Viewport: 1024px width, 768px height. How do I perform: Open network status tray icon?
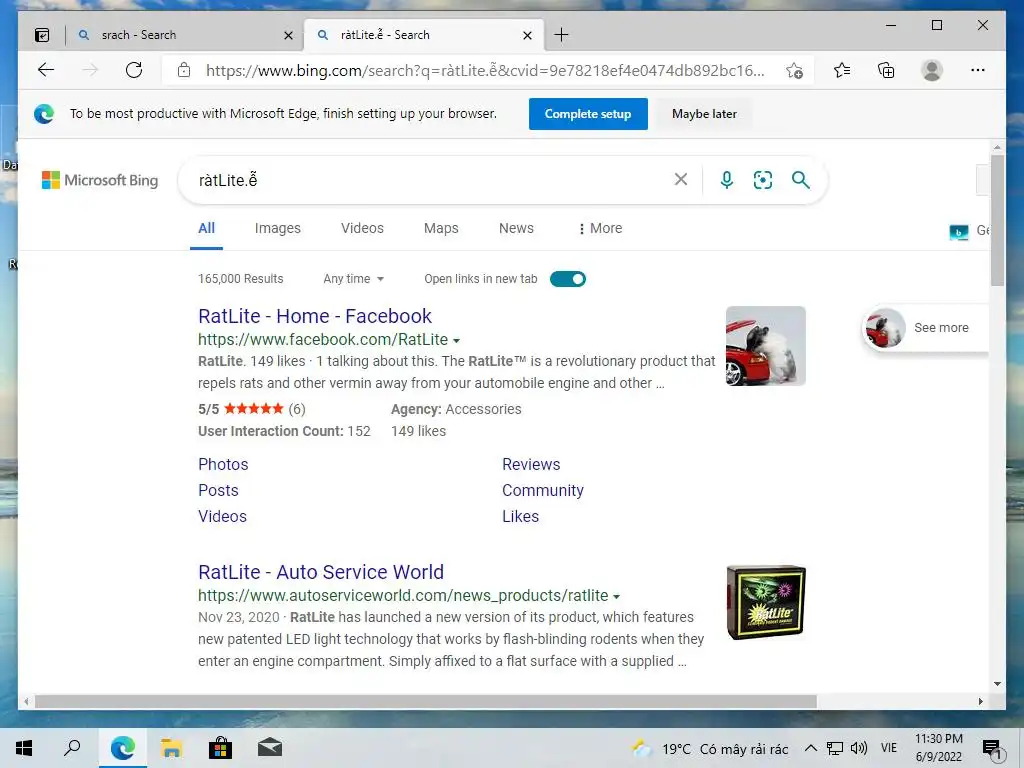(835, 748)
